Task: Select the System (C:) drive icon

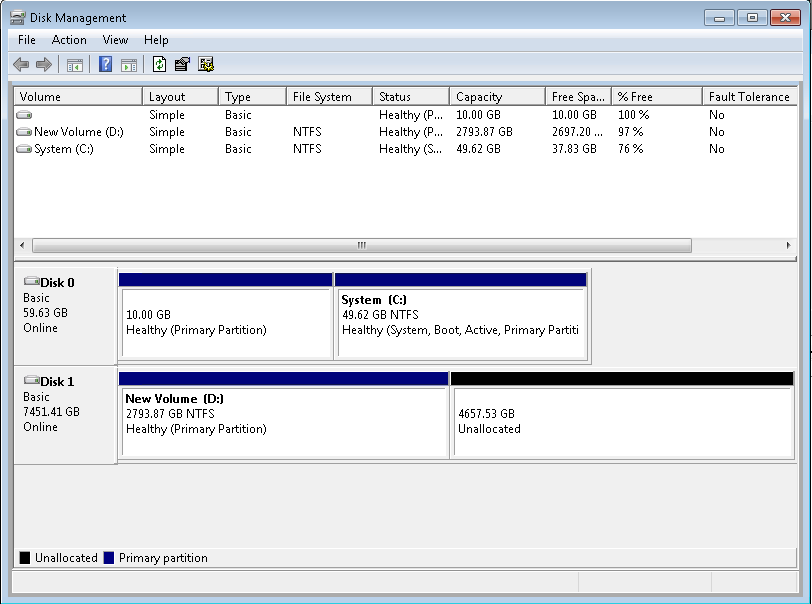Action: [24, 149]
